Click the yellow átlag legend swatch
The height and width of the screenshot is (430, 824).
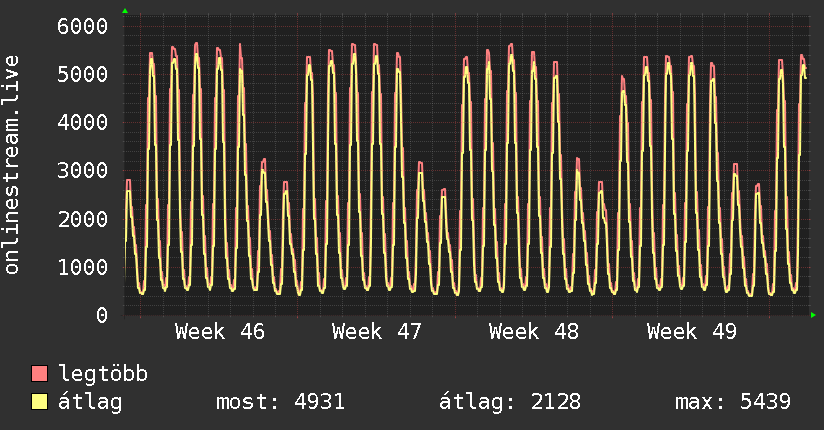pos(39,402)
